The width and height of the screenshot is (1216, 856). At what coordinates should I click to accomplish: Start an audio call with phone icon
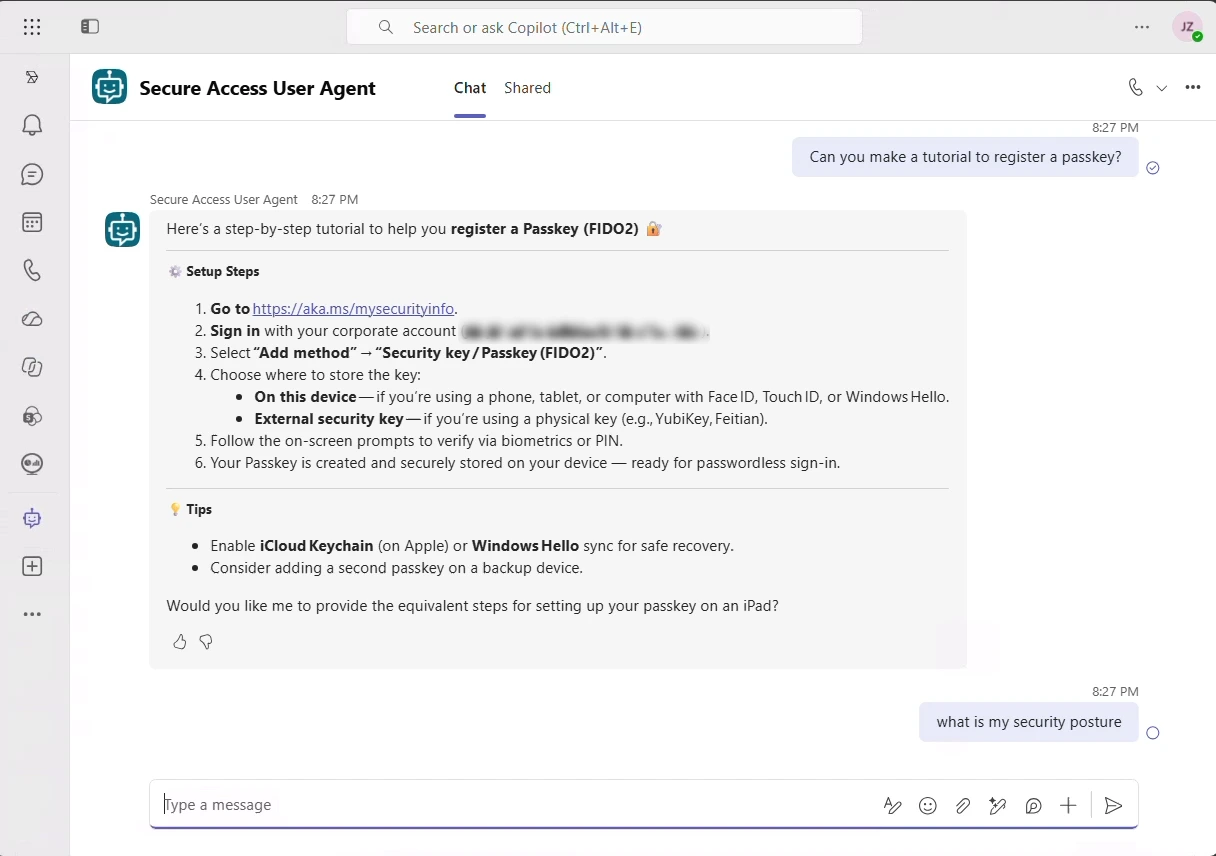point(1135,87)
